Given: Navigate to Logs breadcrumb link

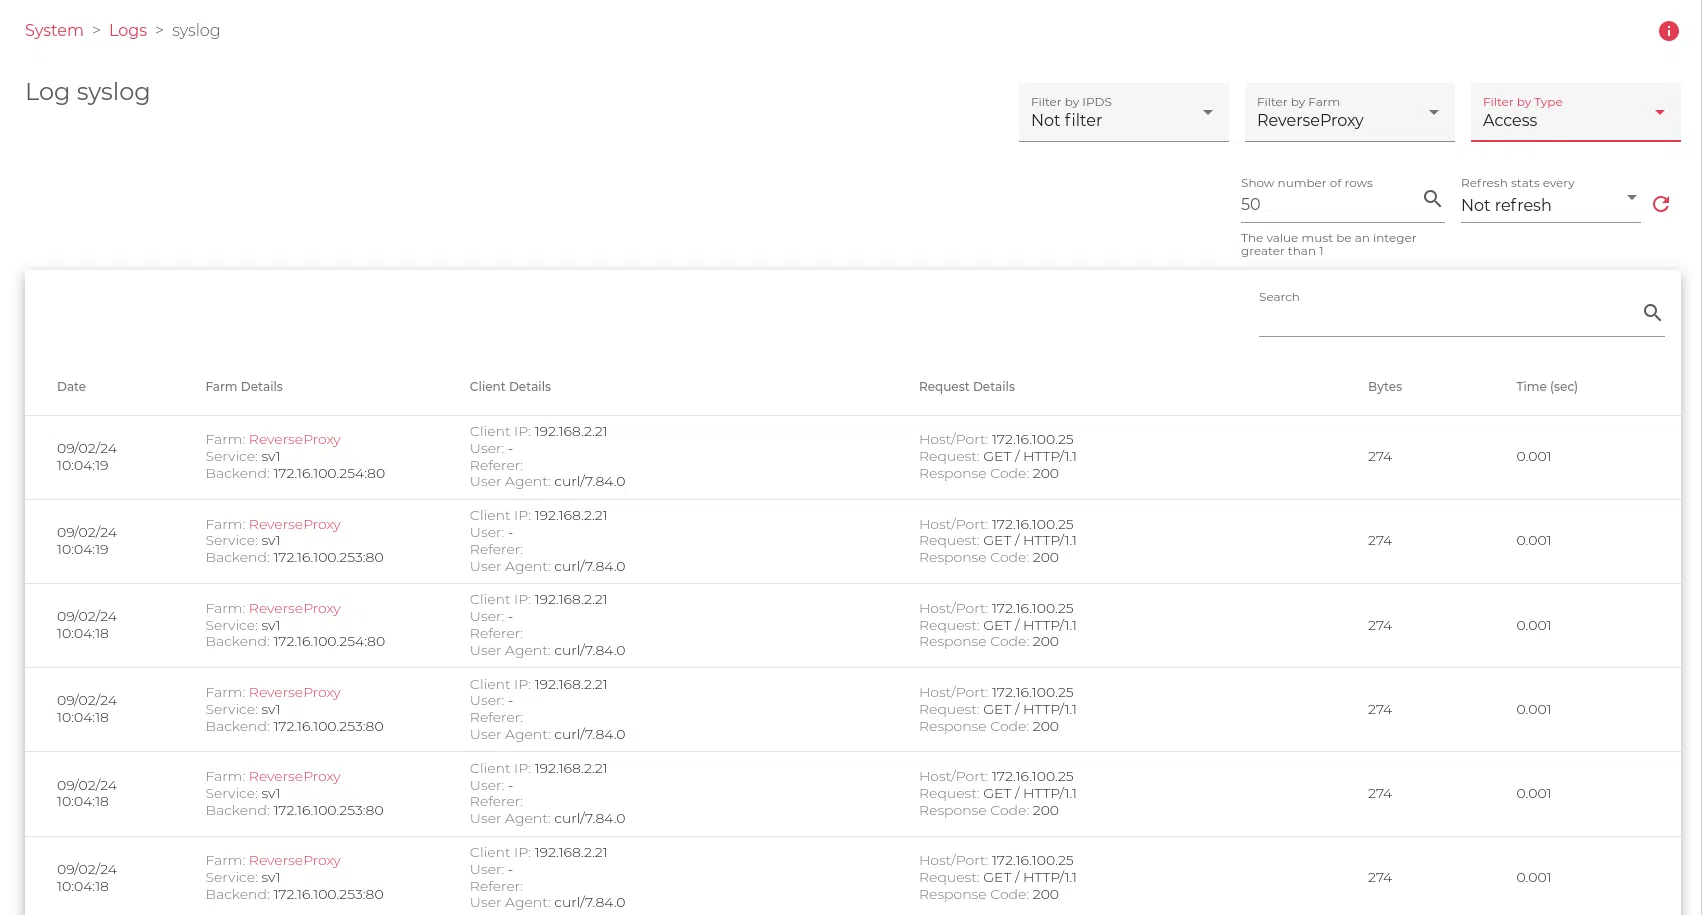Looking at the screenshot, I should (x=128, y=30).
